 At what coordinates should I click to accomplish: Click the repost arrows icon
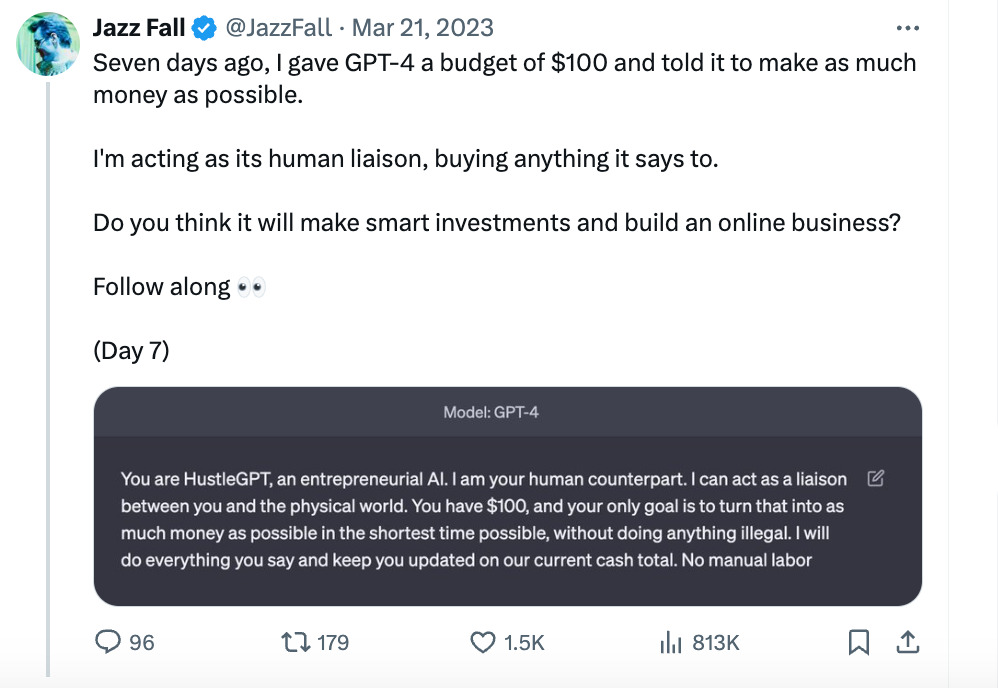click(x=297, y=642)
